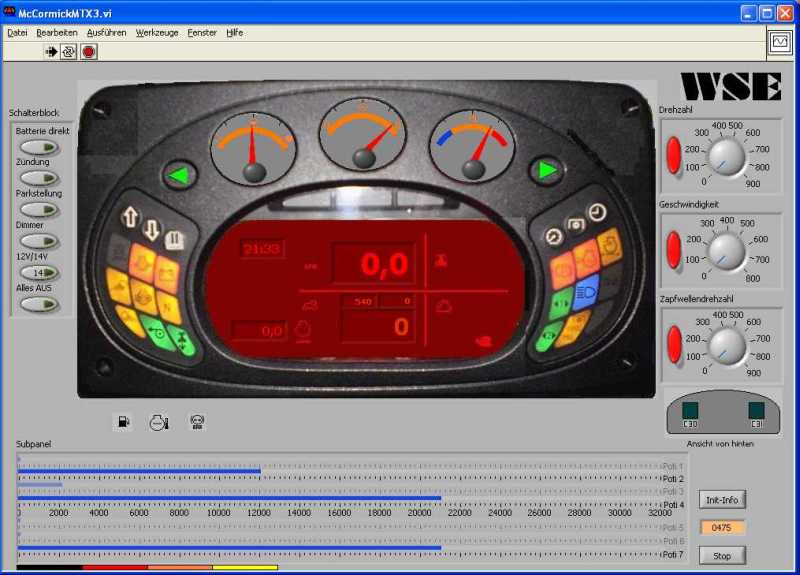Click the left orange-arc gauge
The width and height of the screenshot is (800, 575).
pos(254,147)
